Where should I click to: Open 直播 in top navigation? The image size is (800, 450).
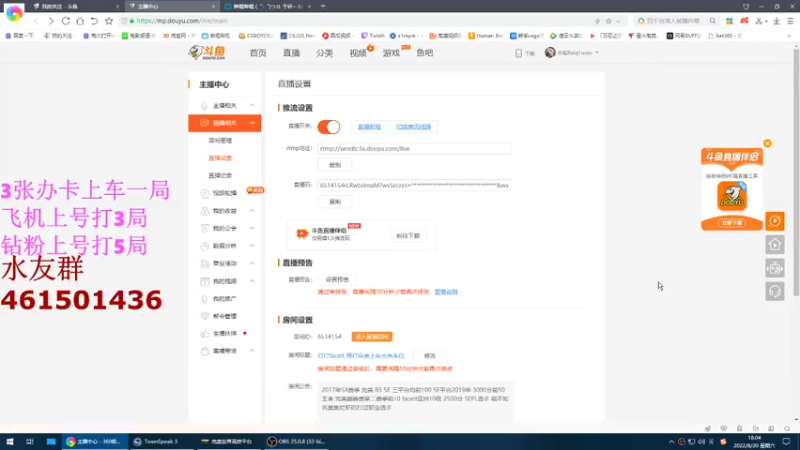click(291, 53)
